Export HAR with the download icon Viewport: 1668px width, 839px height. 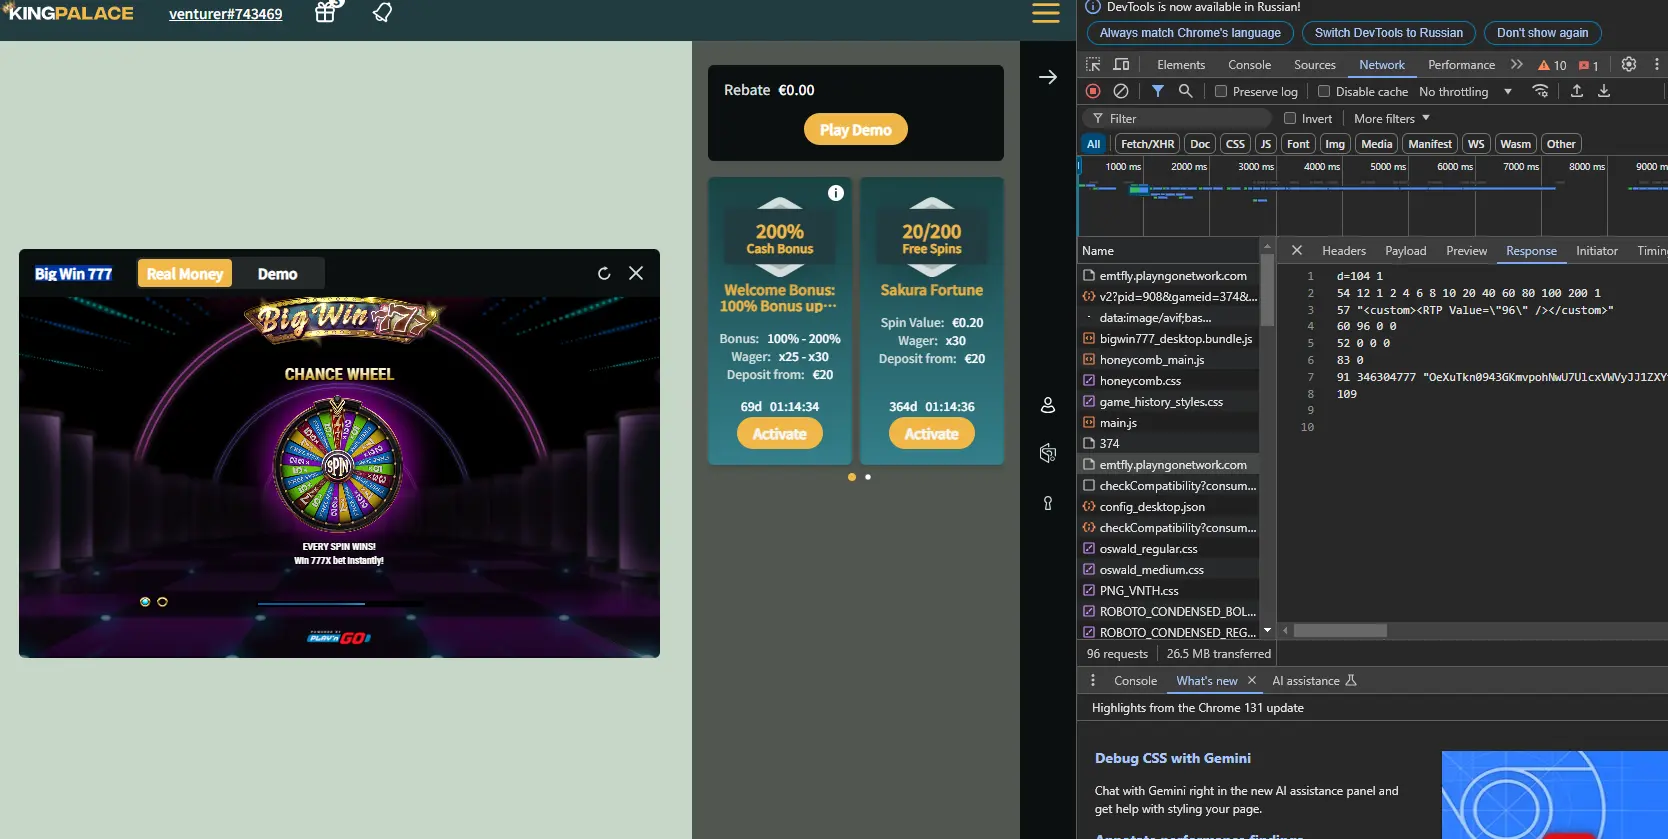pyautogui.click(x=1604, y=91)
